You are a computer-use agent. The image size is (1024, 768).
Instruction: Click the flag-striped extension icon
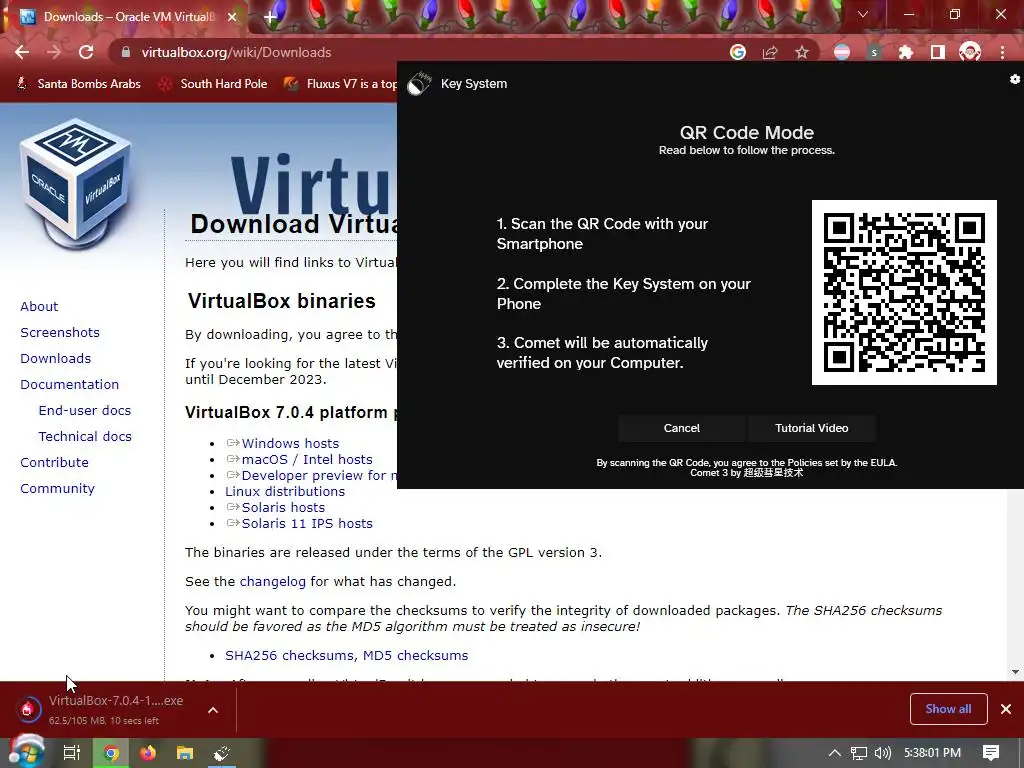coord(842,52)
